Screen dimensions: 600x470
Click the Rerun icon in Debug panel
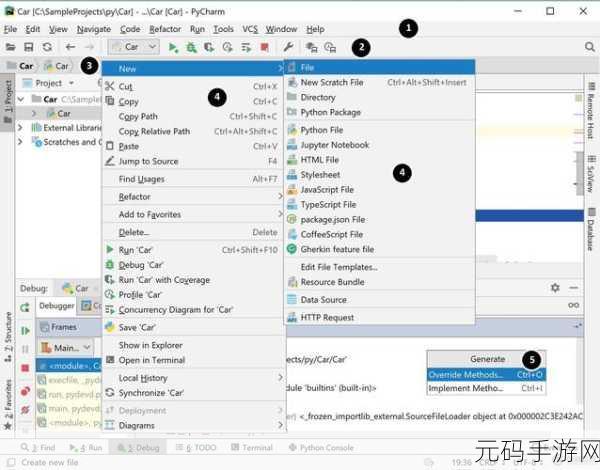[x=25, y=307]
